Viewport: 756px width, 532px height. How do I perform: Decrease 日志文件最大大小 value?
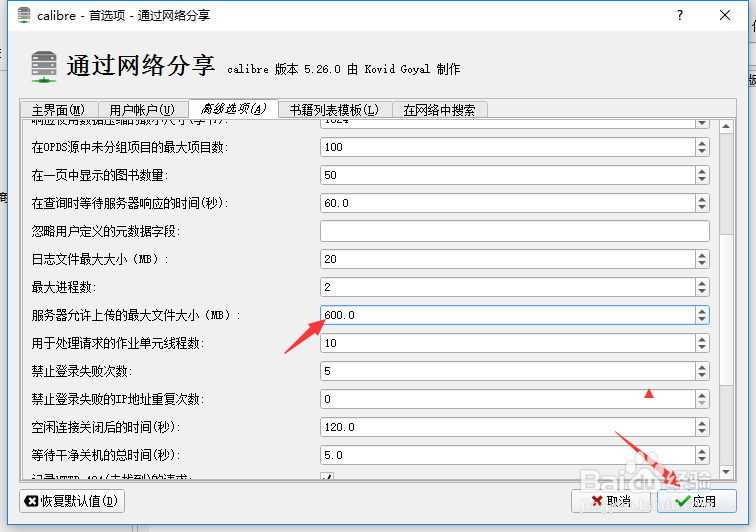[x=702, y=263]
